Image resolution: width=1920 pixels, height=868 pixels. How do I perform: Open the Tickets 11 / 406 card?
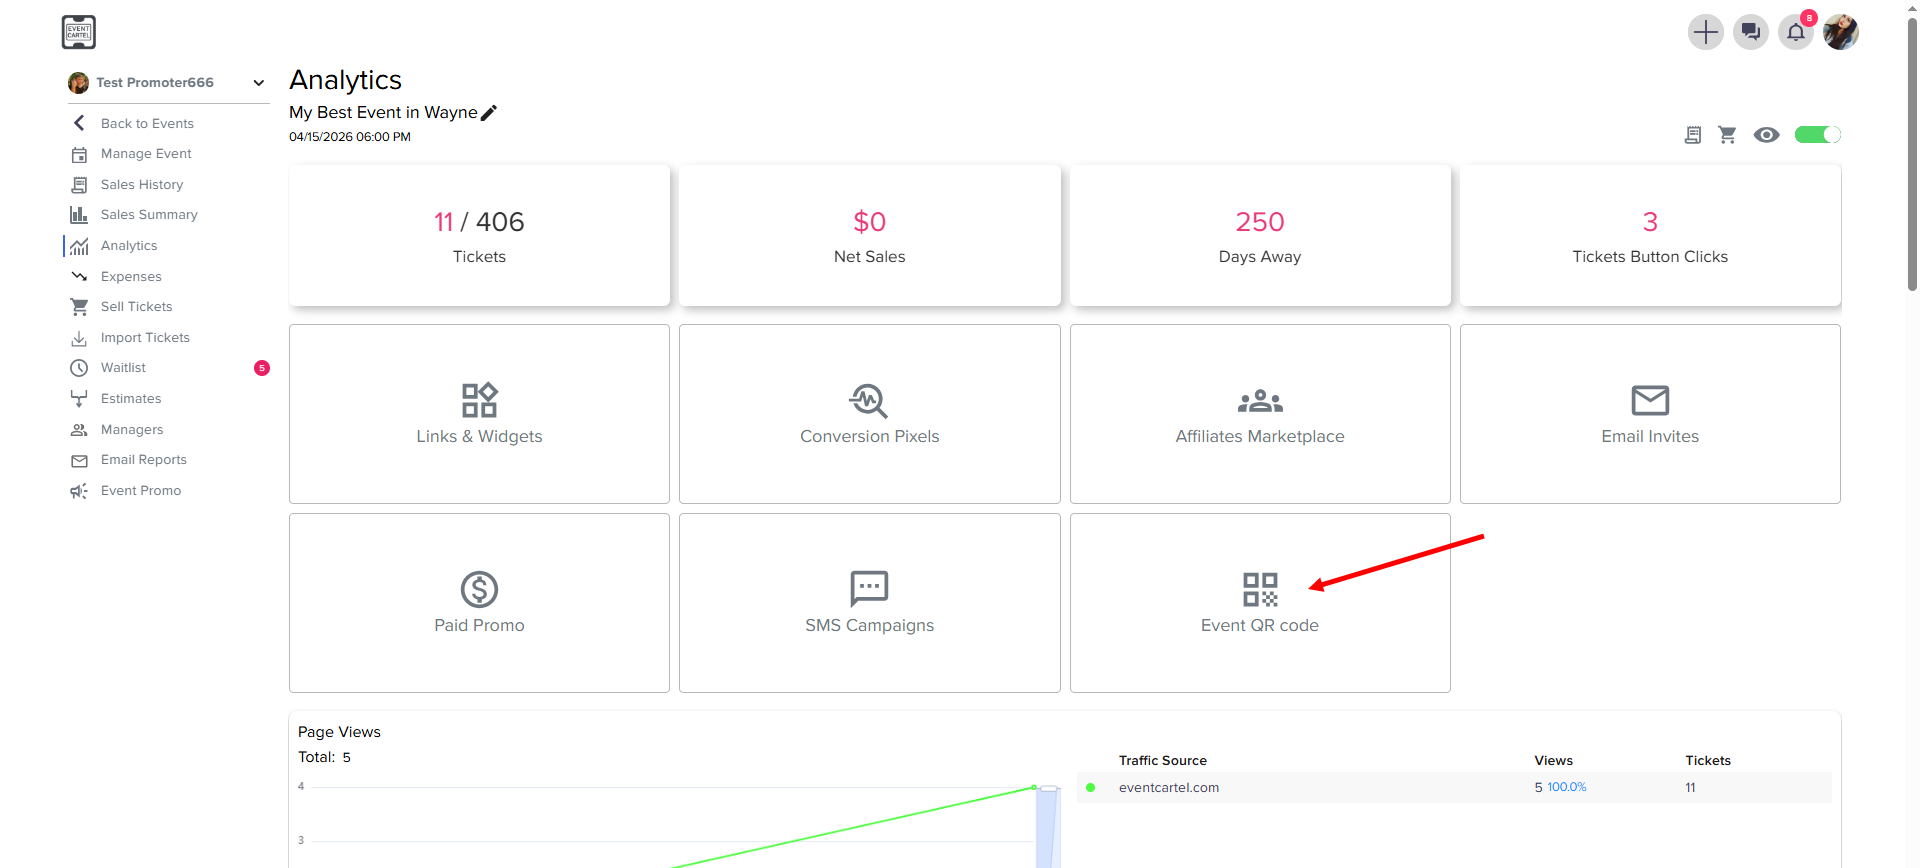click(x=479, y=236)
